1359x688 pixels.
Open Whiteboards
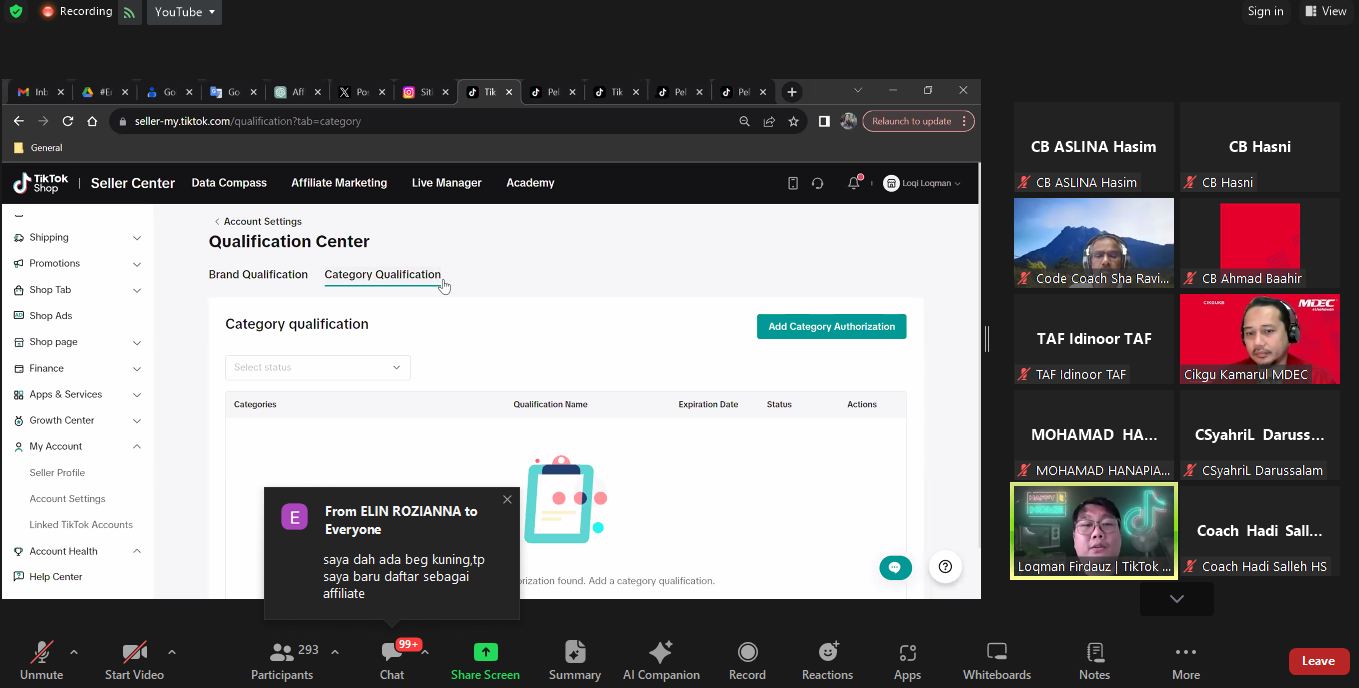pos(997,661)
